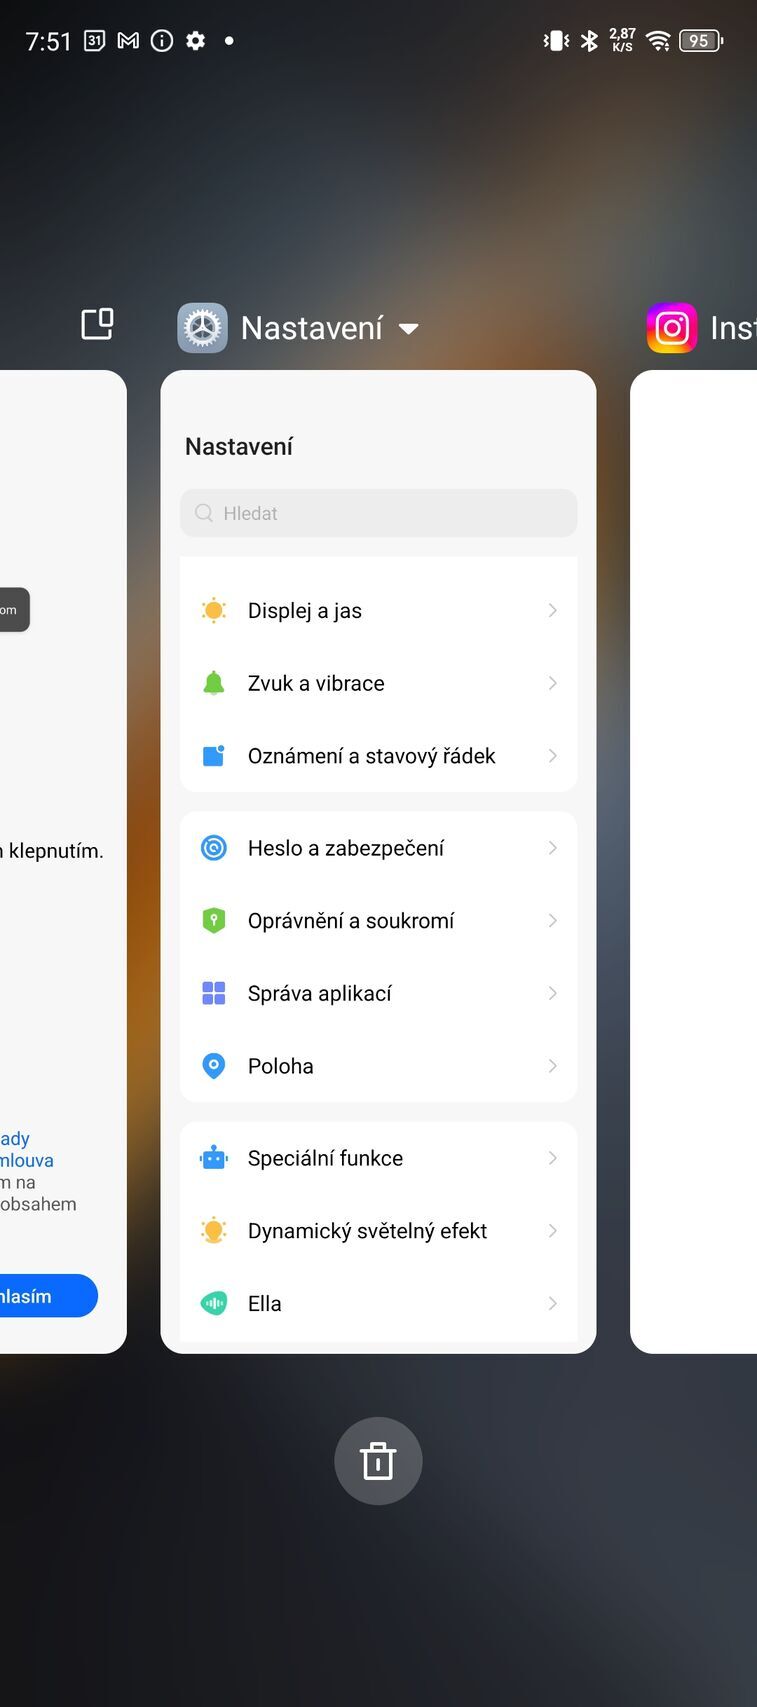Switch to the left recent app card
This screenshot has height=1707, width=757.
point(63,862)
